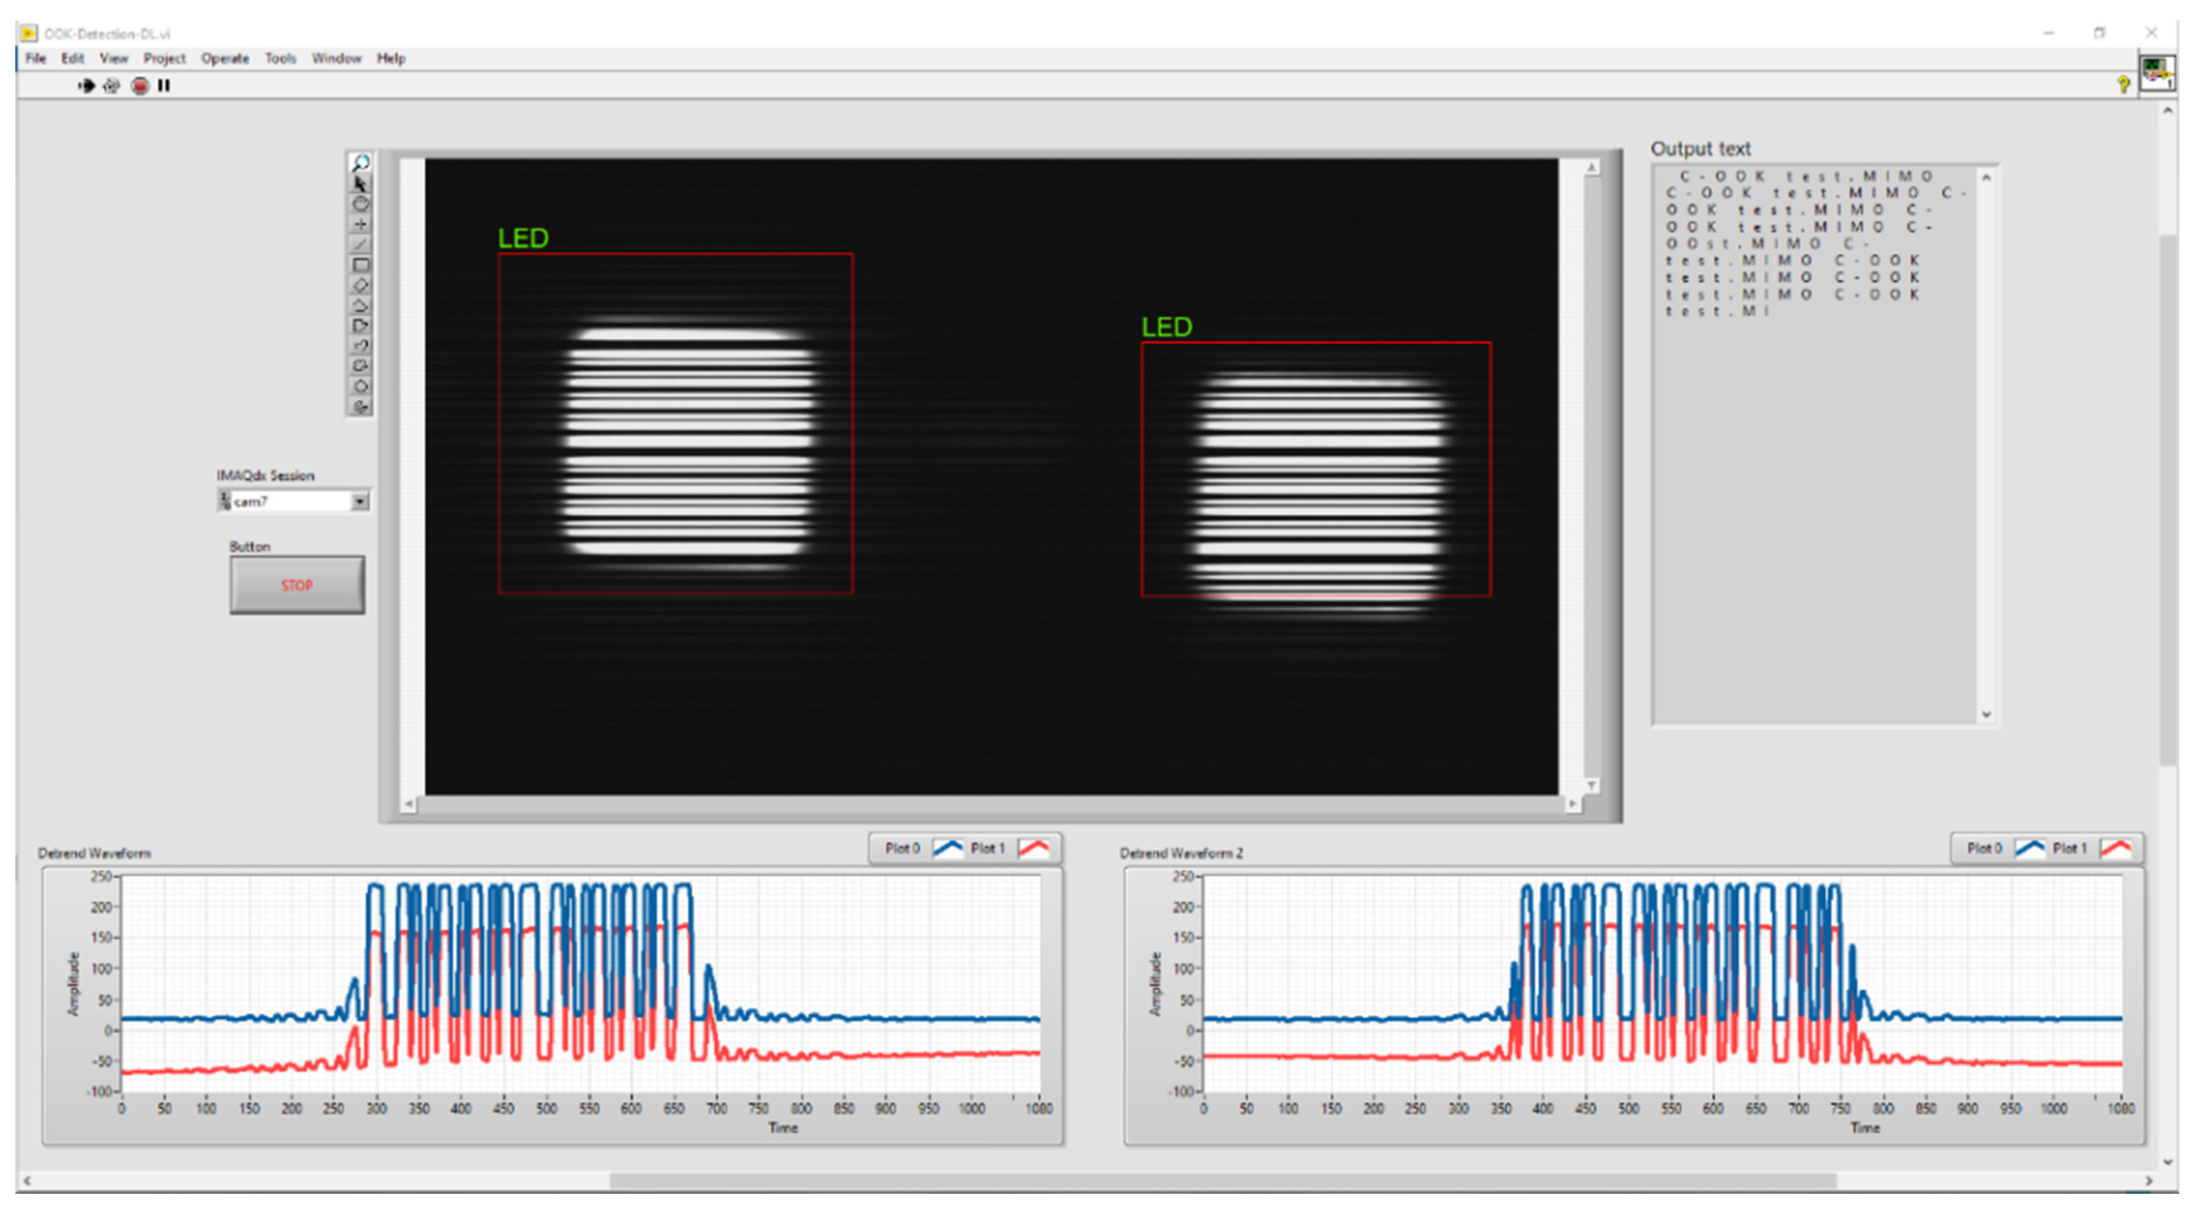Click the Detrend Waveform graph plot area
This screenshot has height=1206, width=2196.
[580, 985]
